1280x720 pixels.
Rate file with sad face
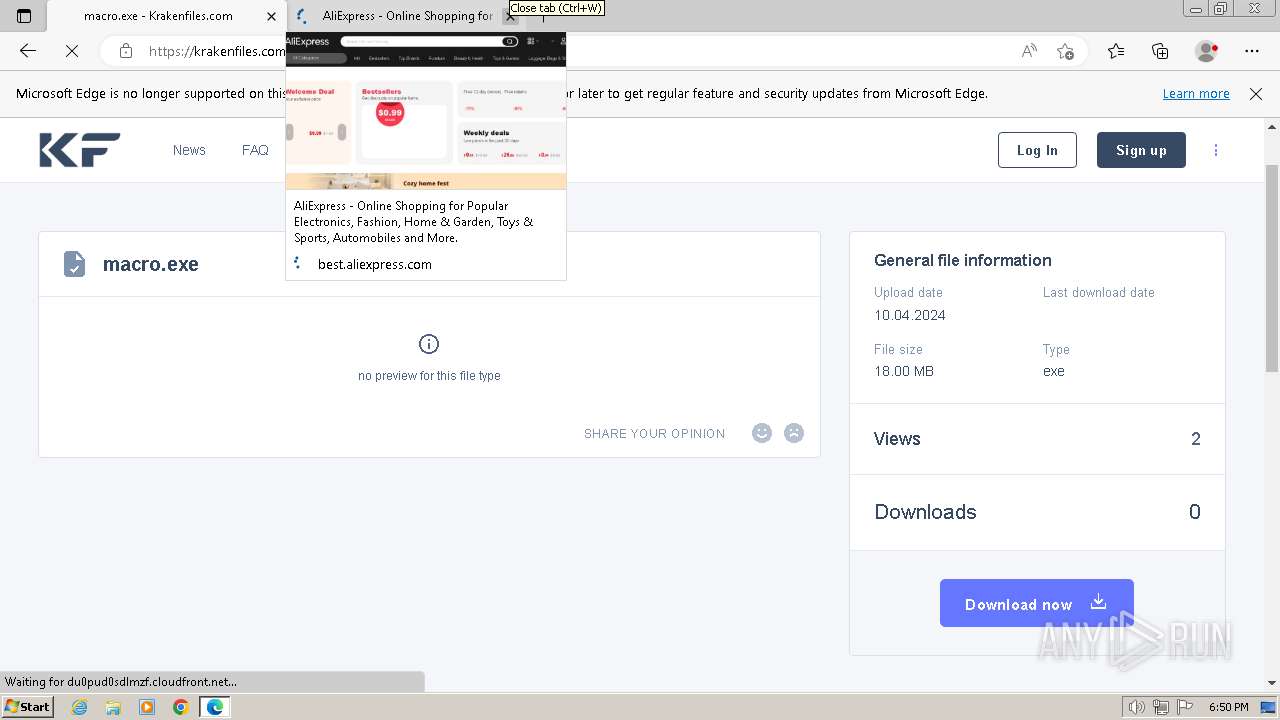[x=794, y=433]
